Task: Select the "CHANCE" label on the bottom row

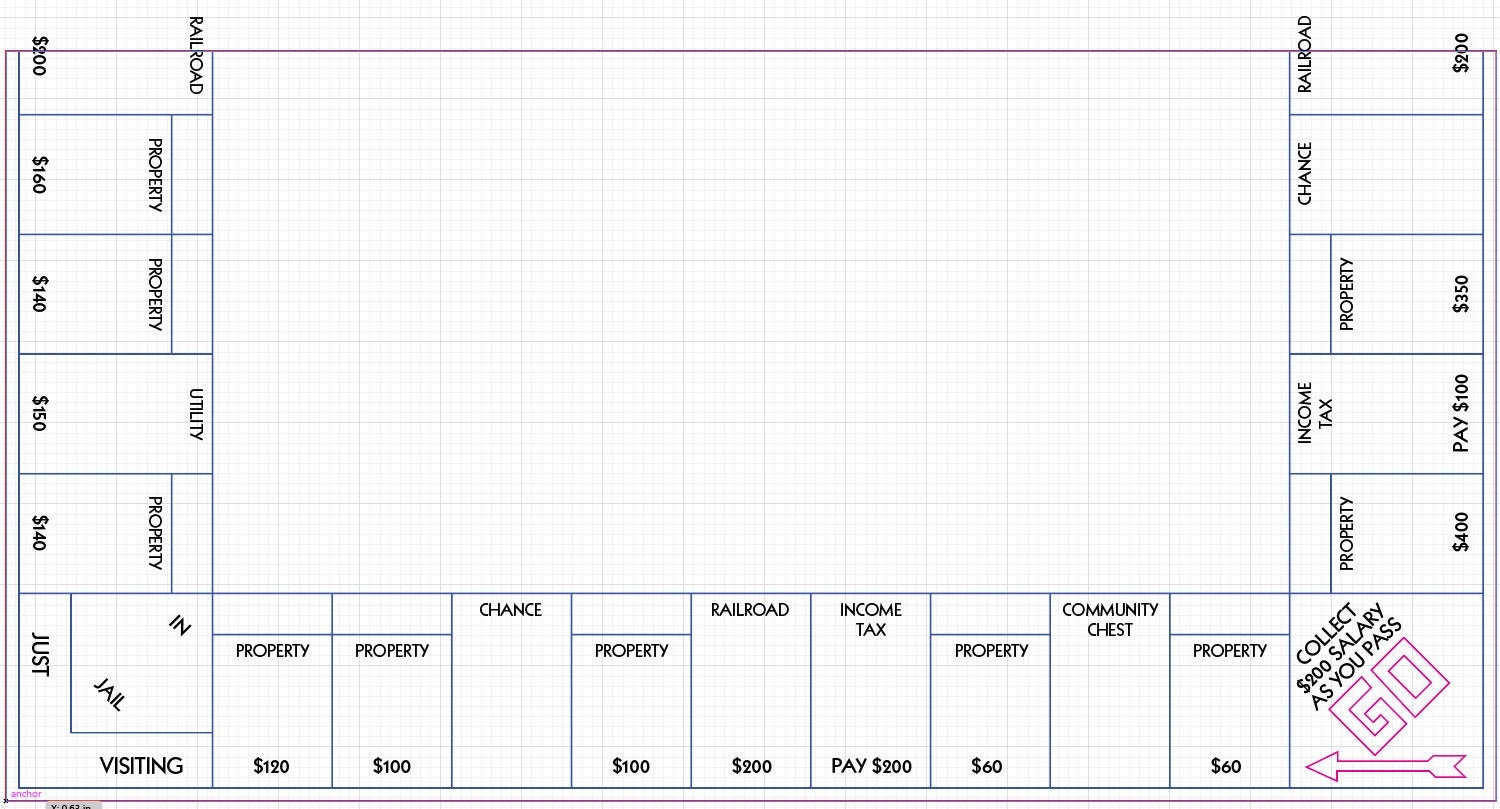Action: click(x=511, y=610)
